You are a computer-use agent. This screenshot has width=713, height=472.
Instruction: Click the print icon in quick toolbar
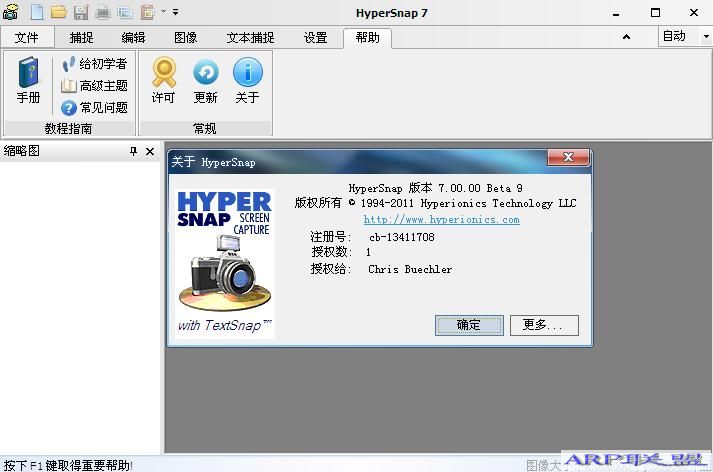click(103, 13)
